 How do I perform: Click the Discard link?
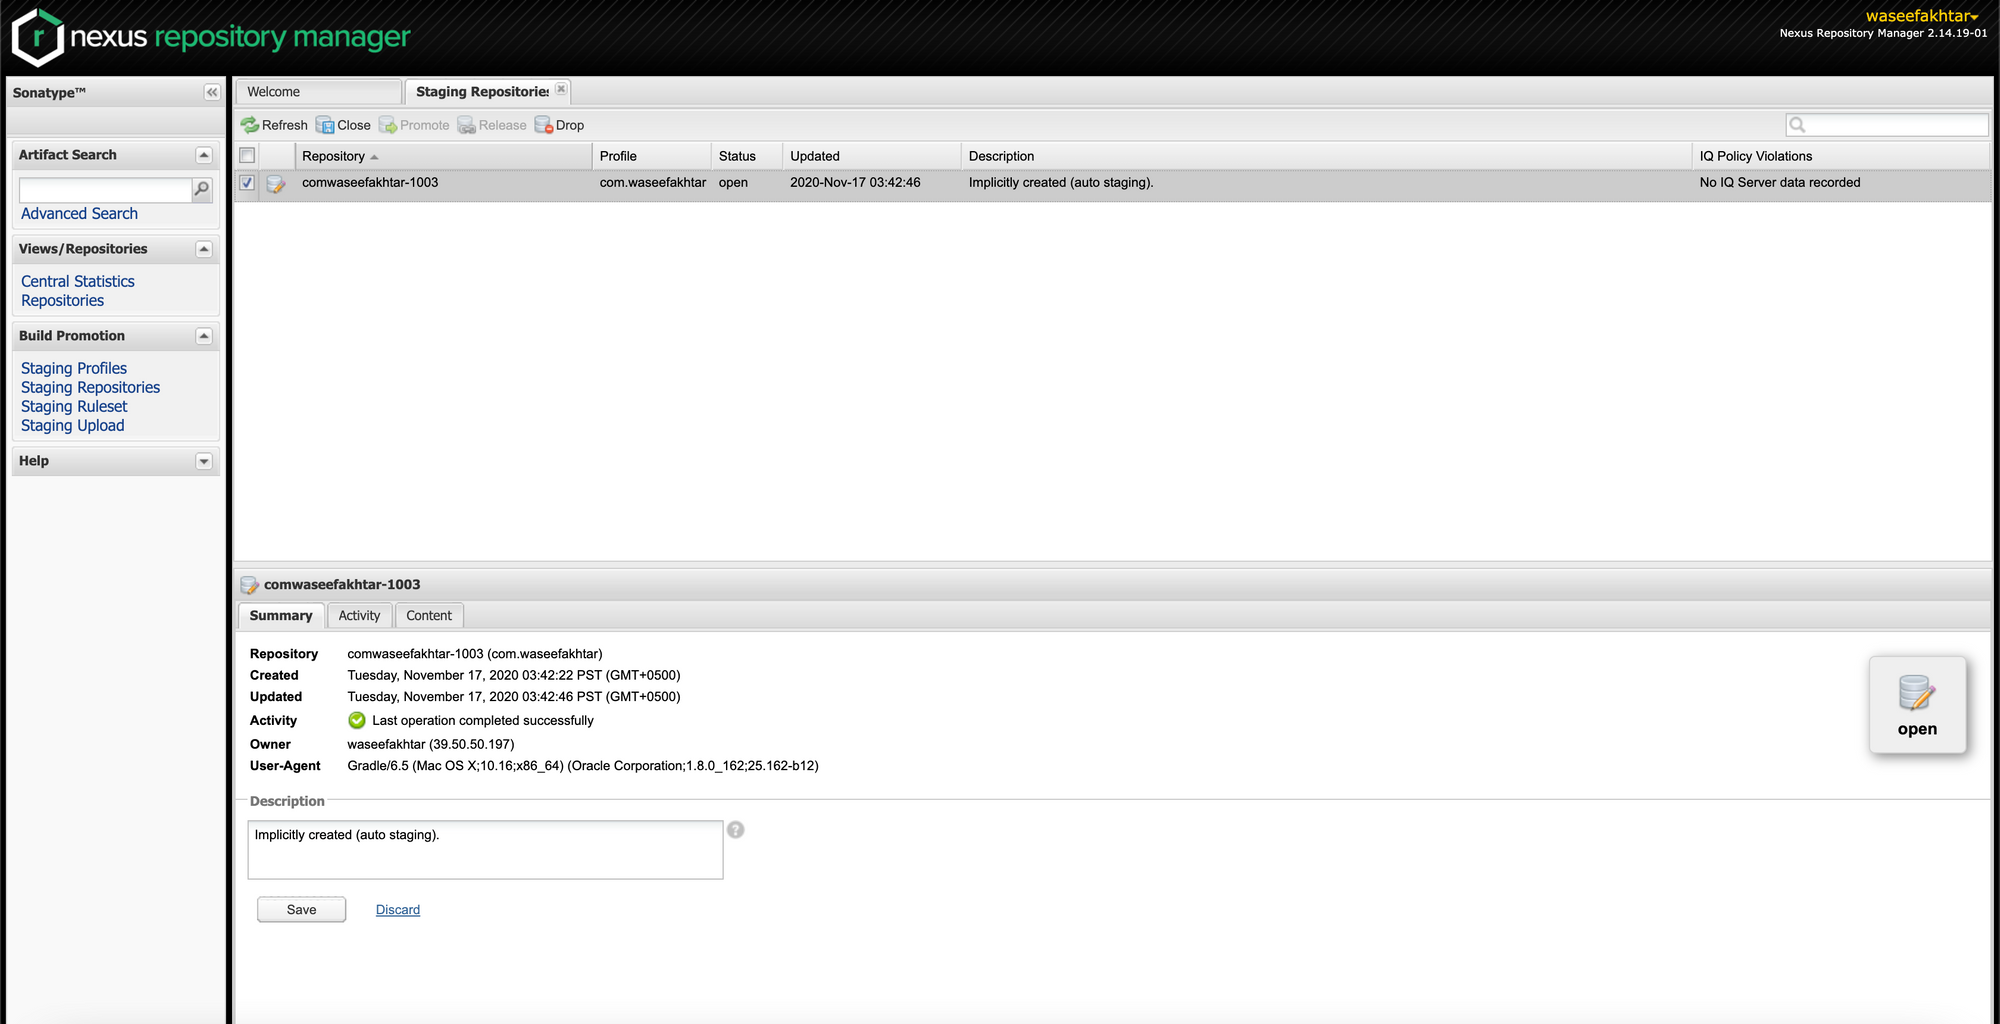pyautogui.click(x=398, y=910)
